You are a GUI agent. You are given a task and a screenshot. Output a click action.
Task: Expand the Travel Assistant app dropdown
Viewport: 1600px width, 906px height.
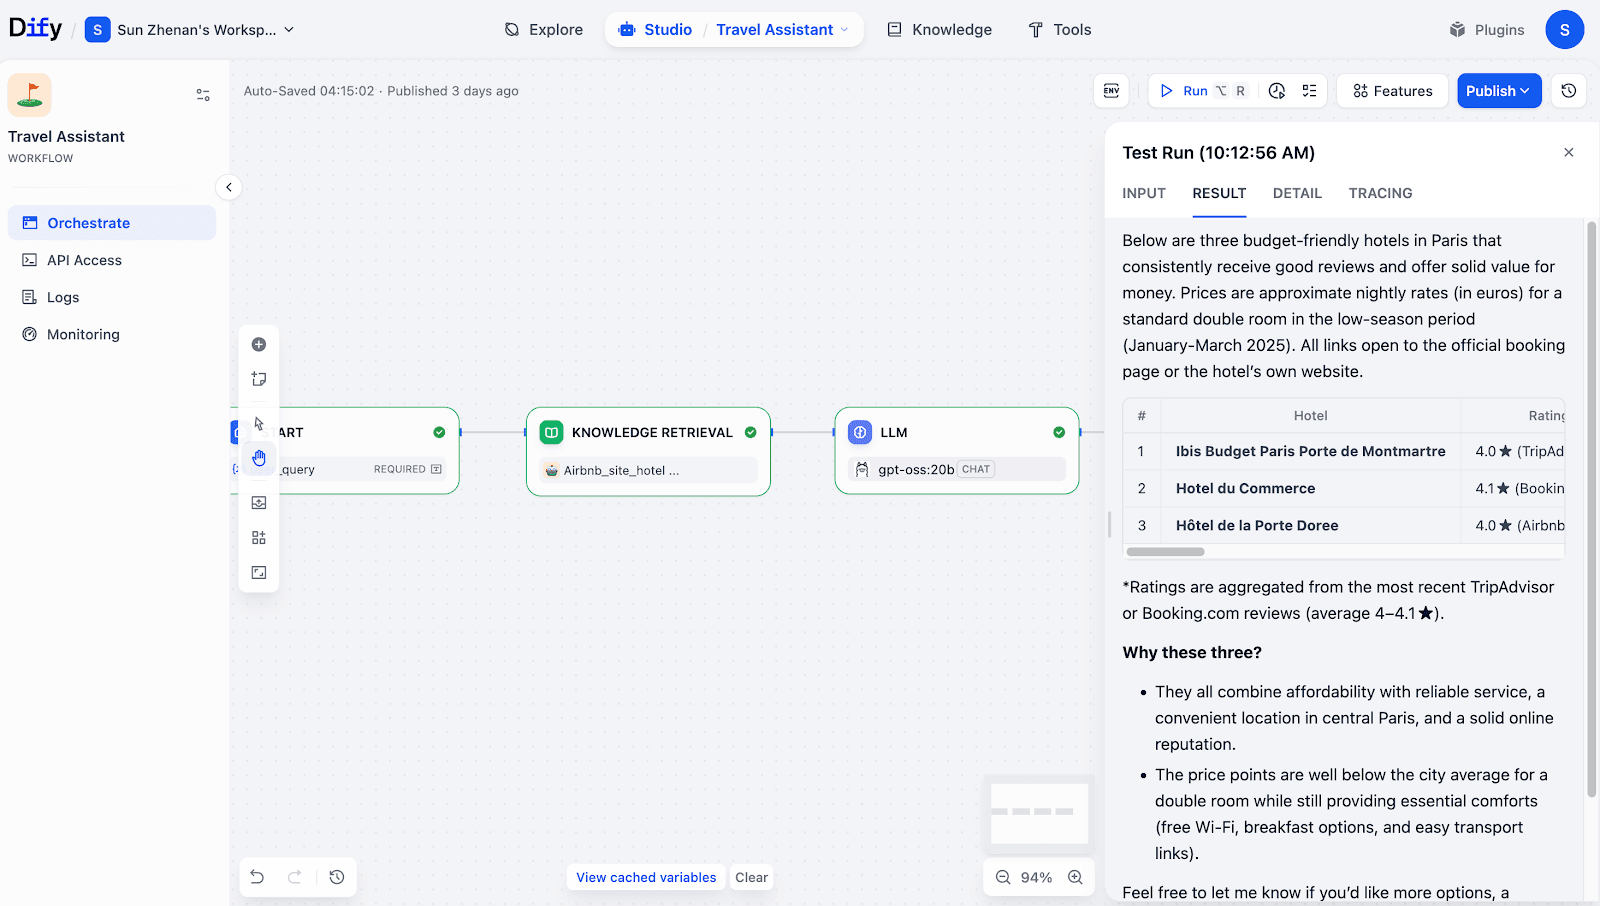[x=844, y=30]
